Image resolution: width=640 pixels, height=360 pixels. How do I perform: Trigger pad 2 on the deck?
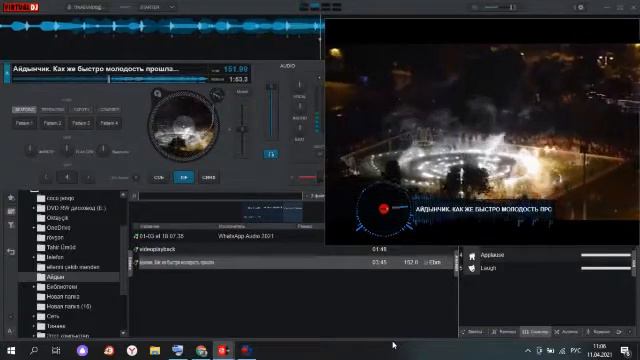coord(53,123)
